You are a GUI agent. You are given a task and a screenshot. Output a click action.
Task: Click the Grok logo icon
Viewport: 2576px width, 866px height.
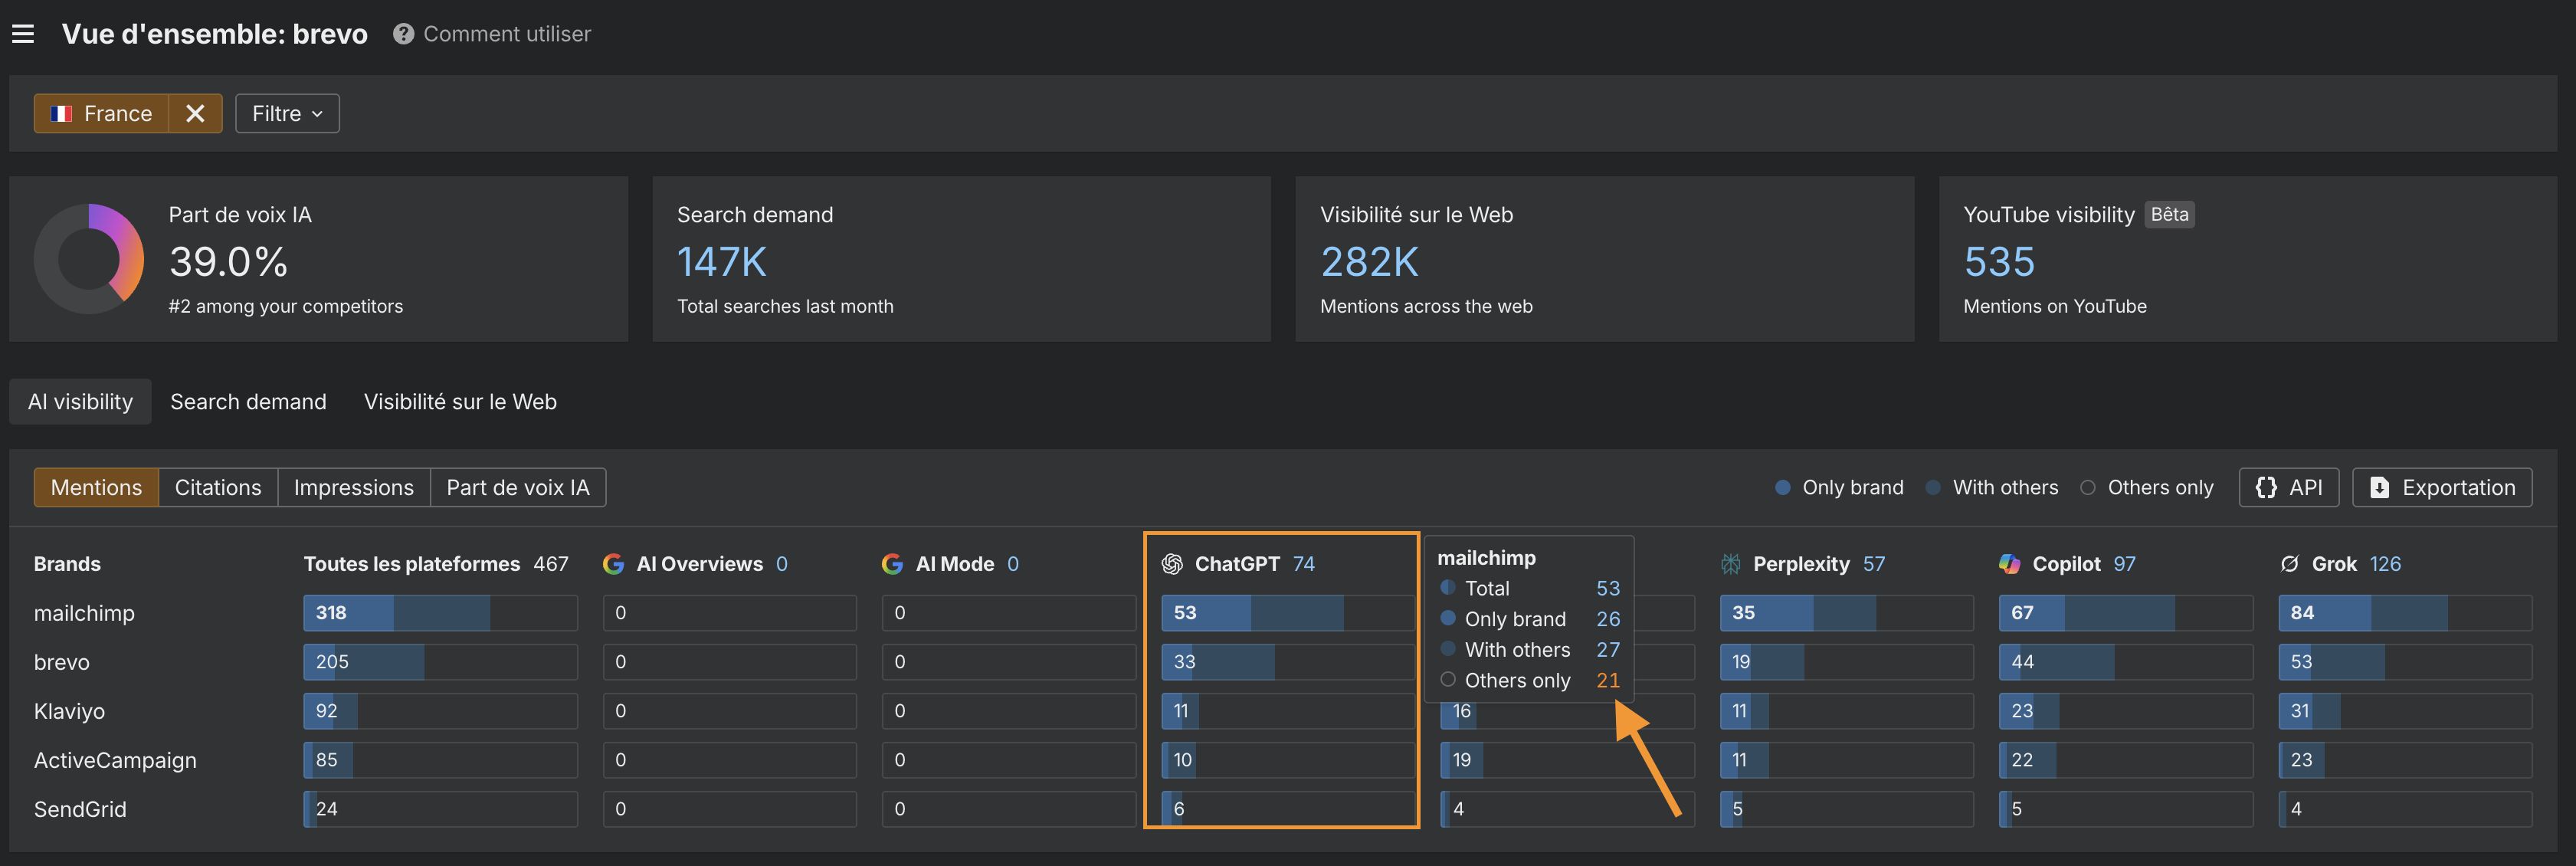2289,564
